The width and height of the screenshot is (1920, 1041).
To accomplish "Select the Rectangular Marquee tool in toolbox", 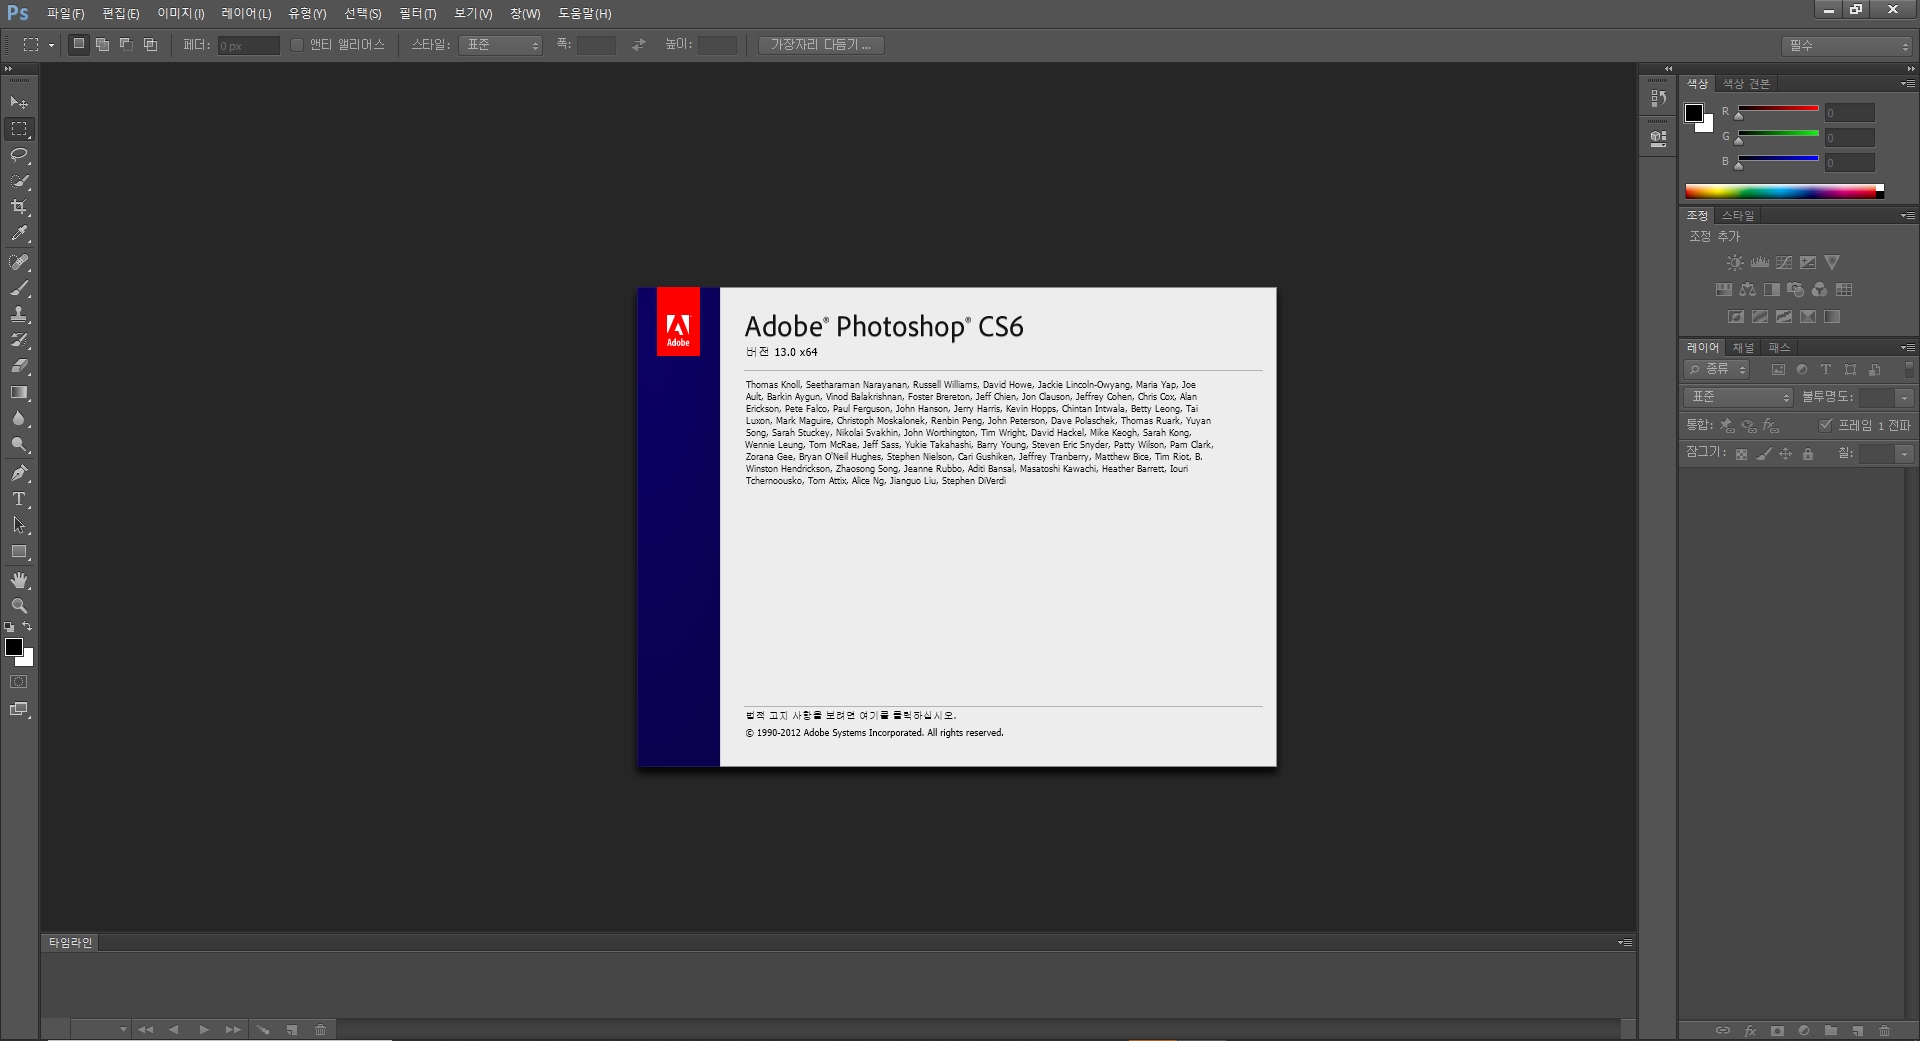I will 19,129.
